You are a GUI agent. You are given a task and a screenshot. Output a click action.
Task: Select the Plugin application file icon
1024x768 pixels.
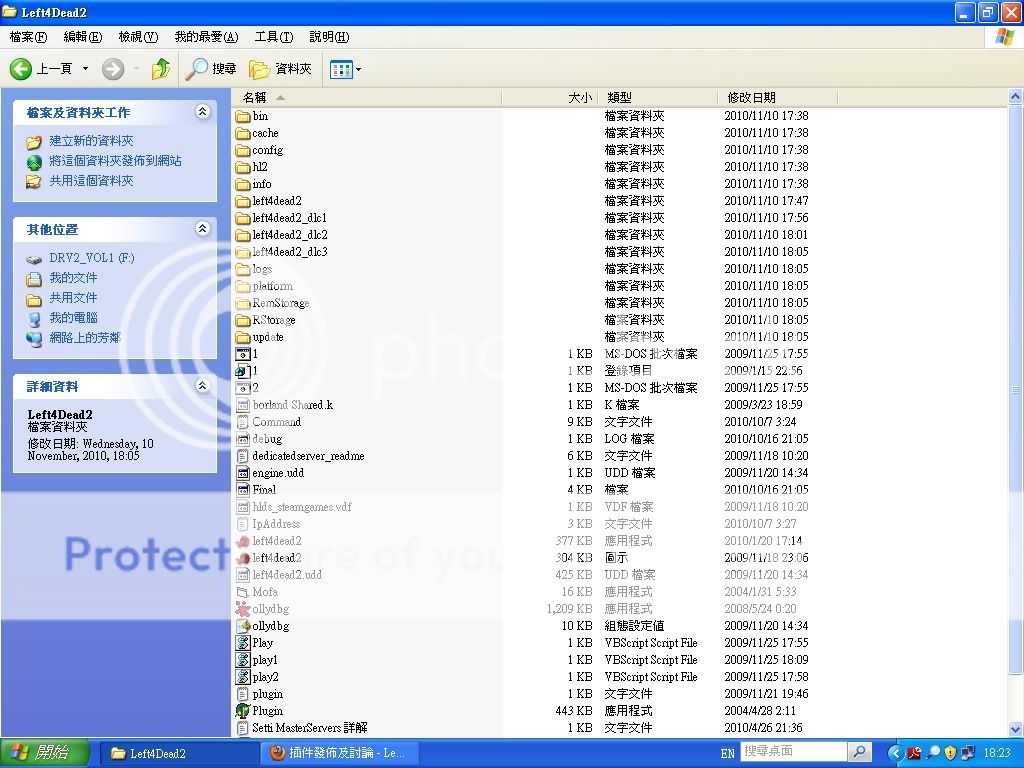(243, 711)
